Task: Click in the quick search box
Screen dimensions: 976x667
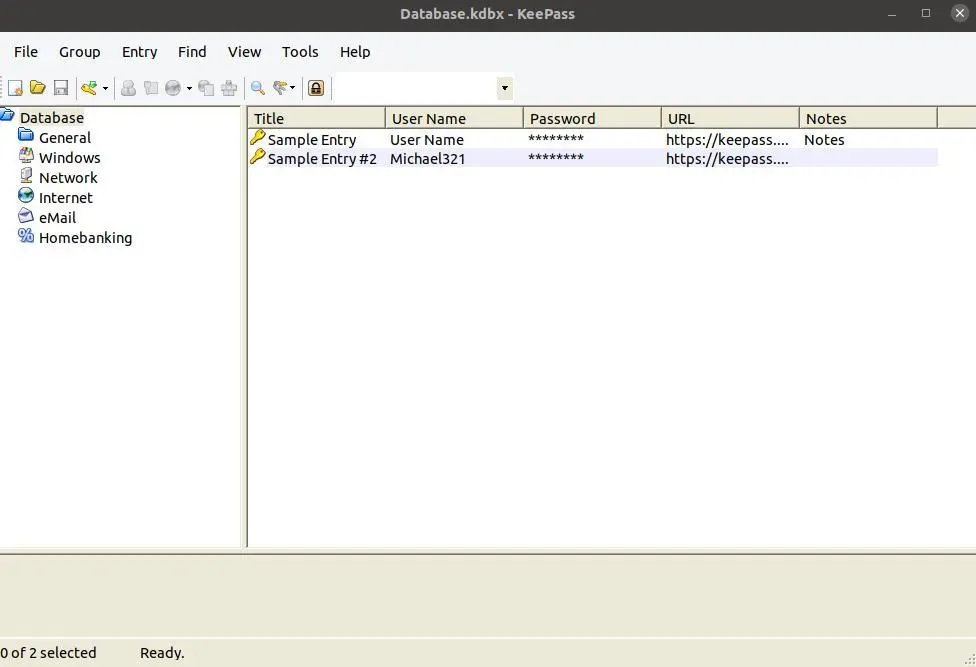Action: (416, 88)
